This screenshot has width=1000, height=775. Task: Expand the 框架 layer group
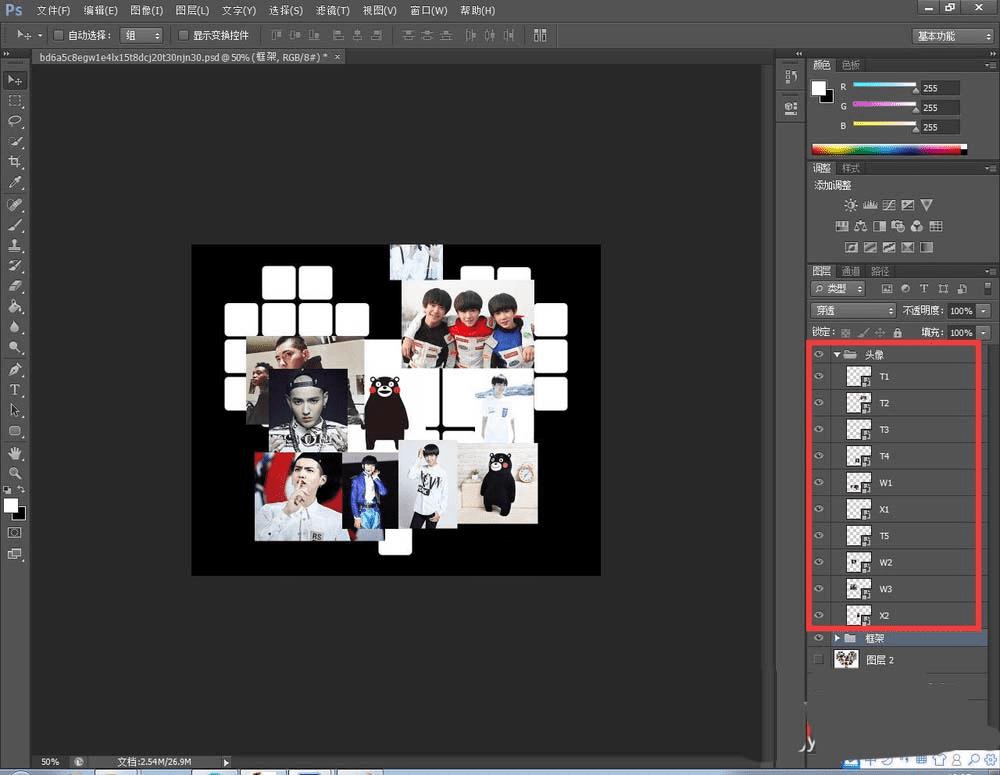(x=837, y=638)
